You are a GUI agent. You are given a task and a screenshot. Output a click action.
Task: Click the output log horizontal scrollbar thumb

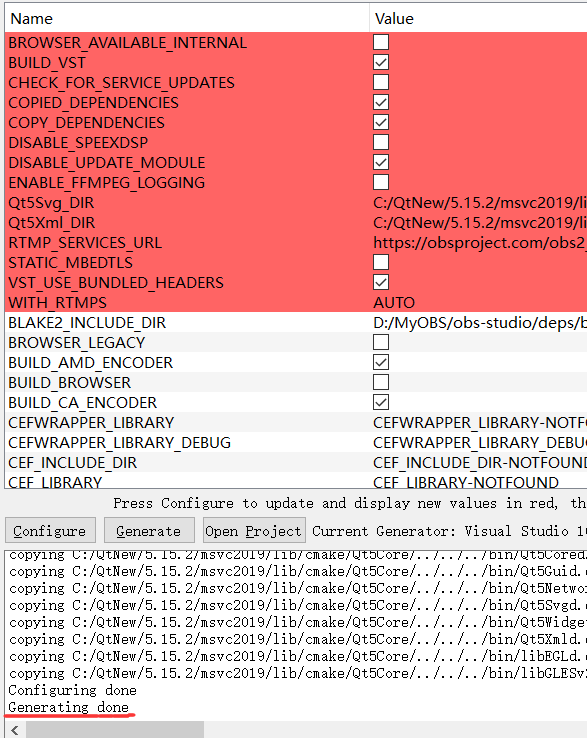[115, 730]
